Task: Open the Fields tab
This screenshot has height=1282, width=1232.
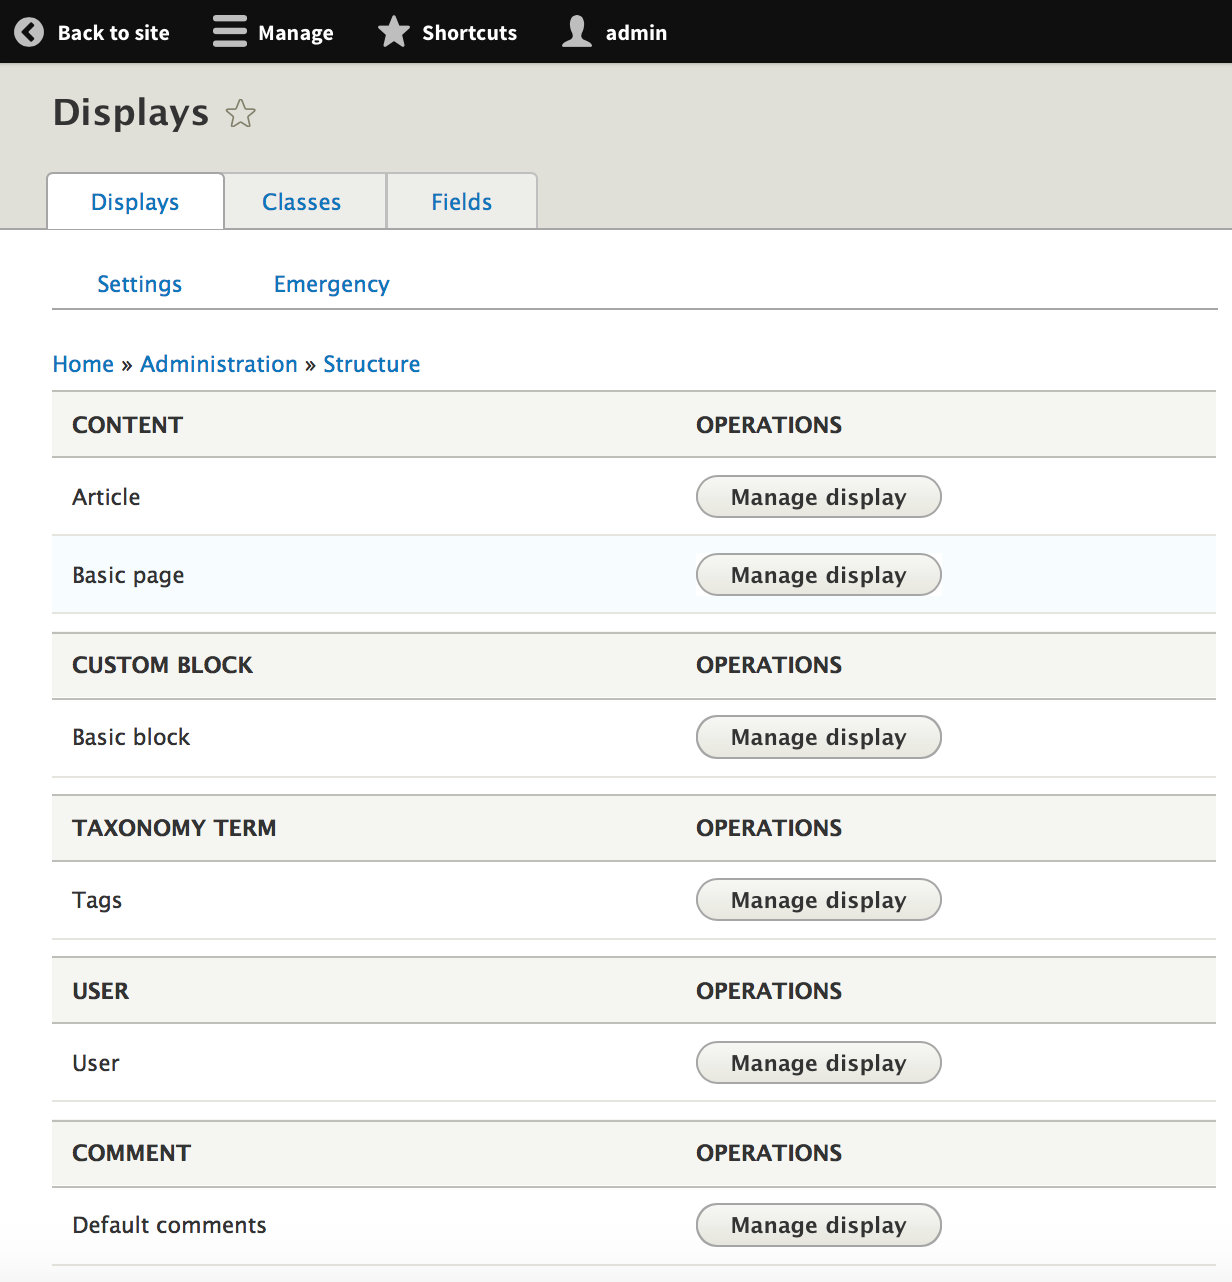Action: point(462,202)
